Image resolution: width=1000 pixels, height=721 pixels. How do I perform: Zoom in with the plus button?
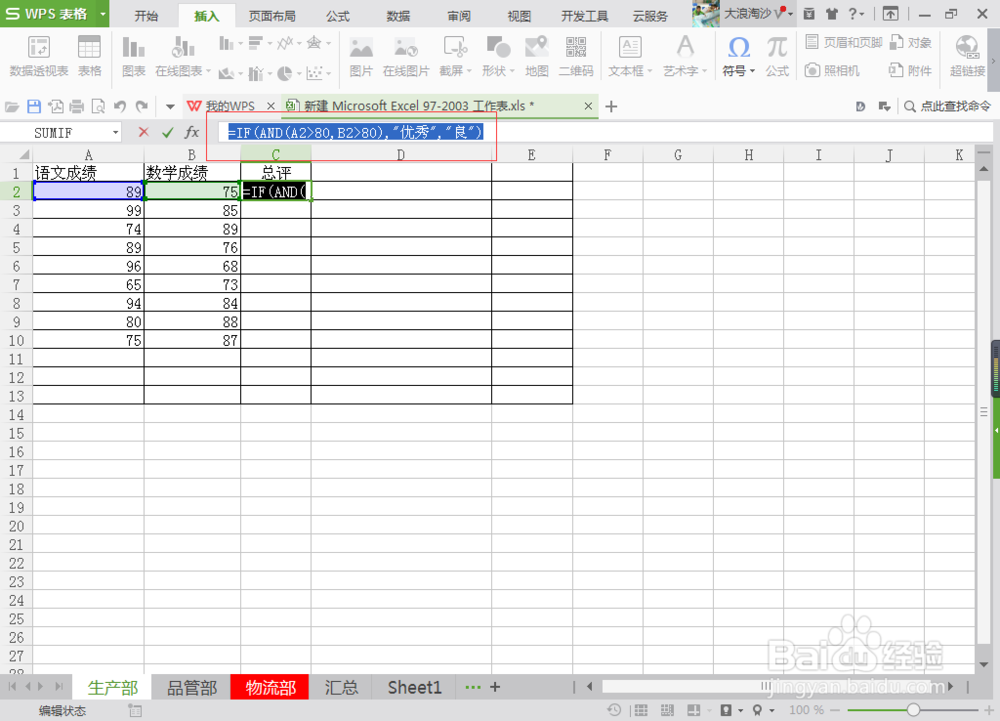[x=989, y=710]
